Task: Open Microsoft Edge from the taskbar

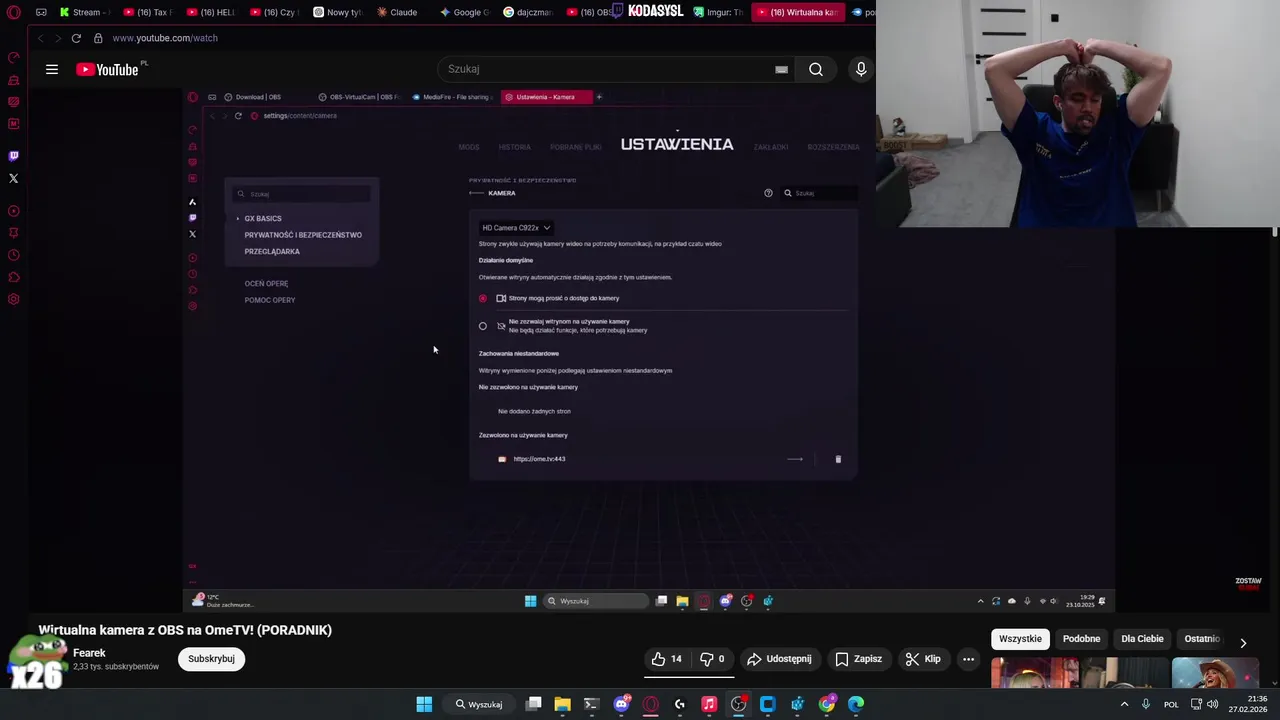Action: [x=856, y=704]
